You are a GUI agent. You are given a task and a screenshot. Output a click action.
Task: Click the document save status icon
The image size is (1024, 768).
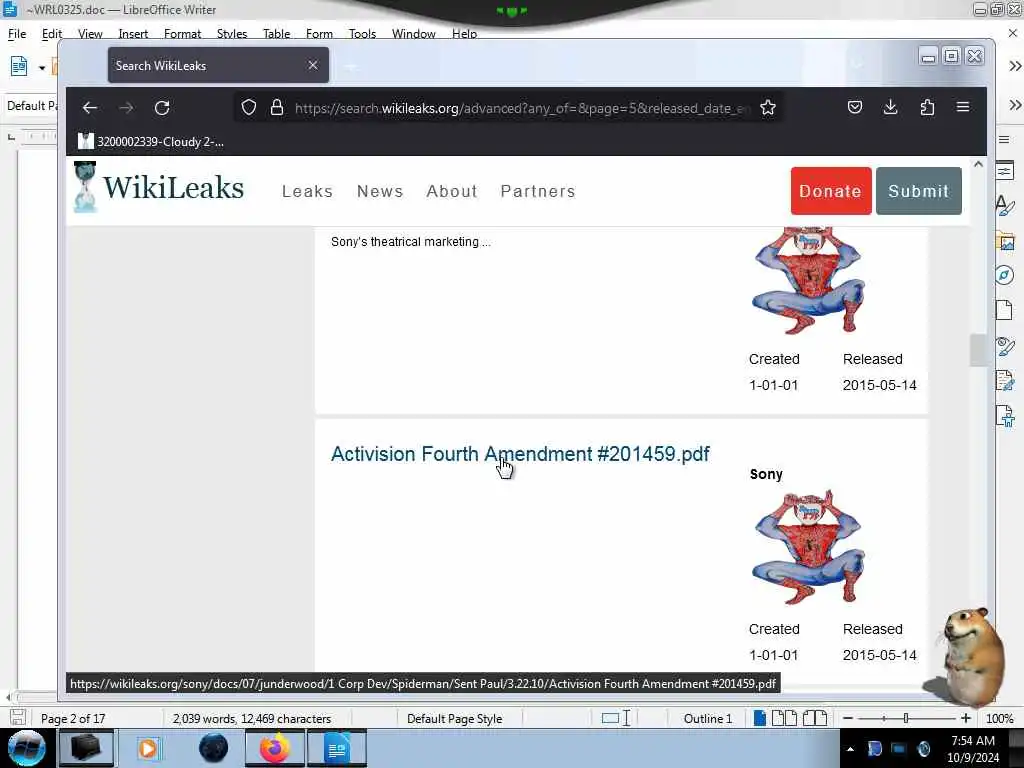18,718
